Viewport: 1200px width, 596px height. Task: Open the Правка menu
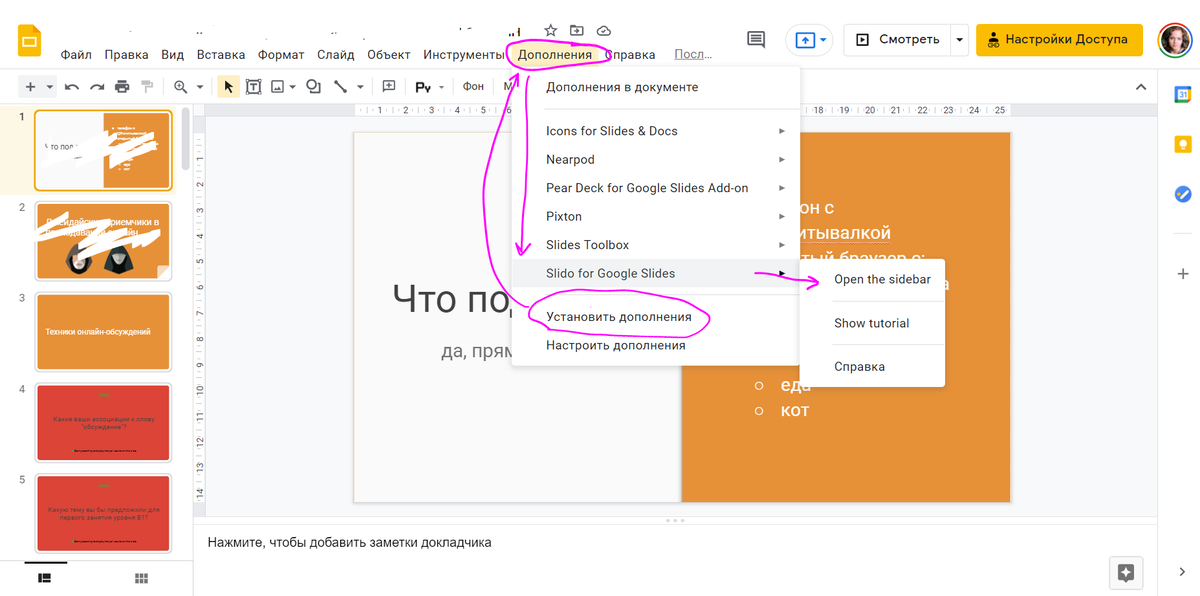pos(126,55)
